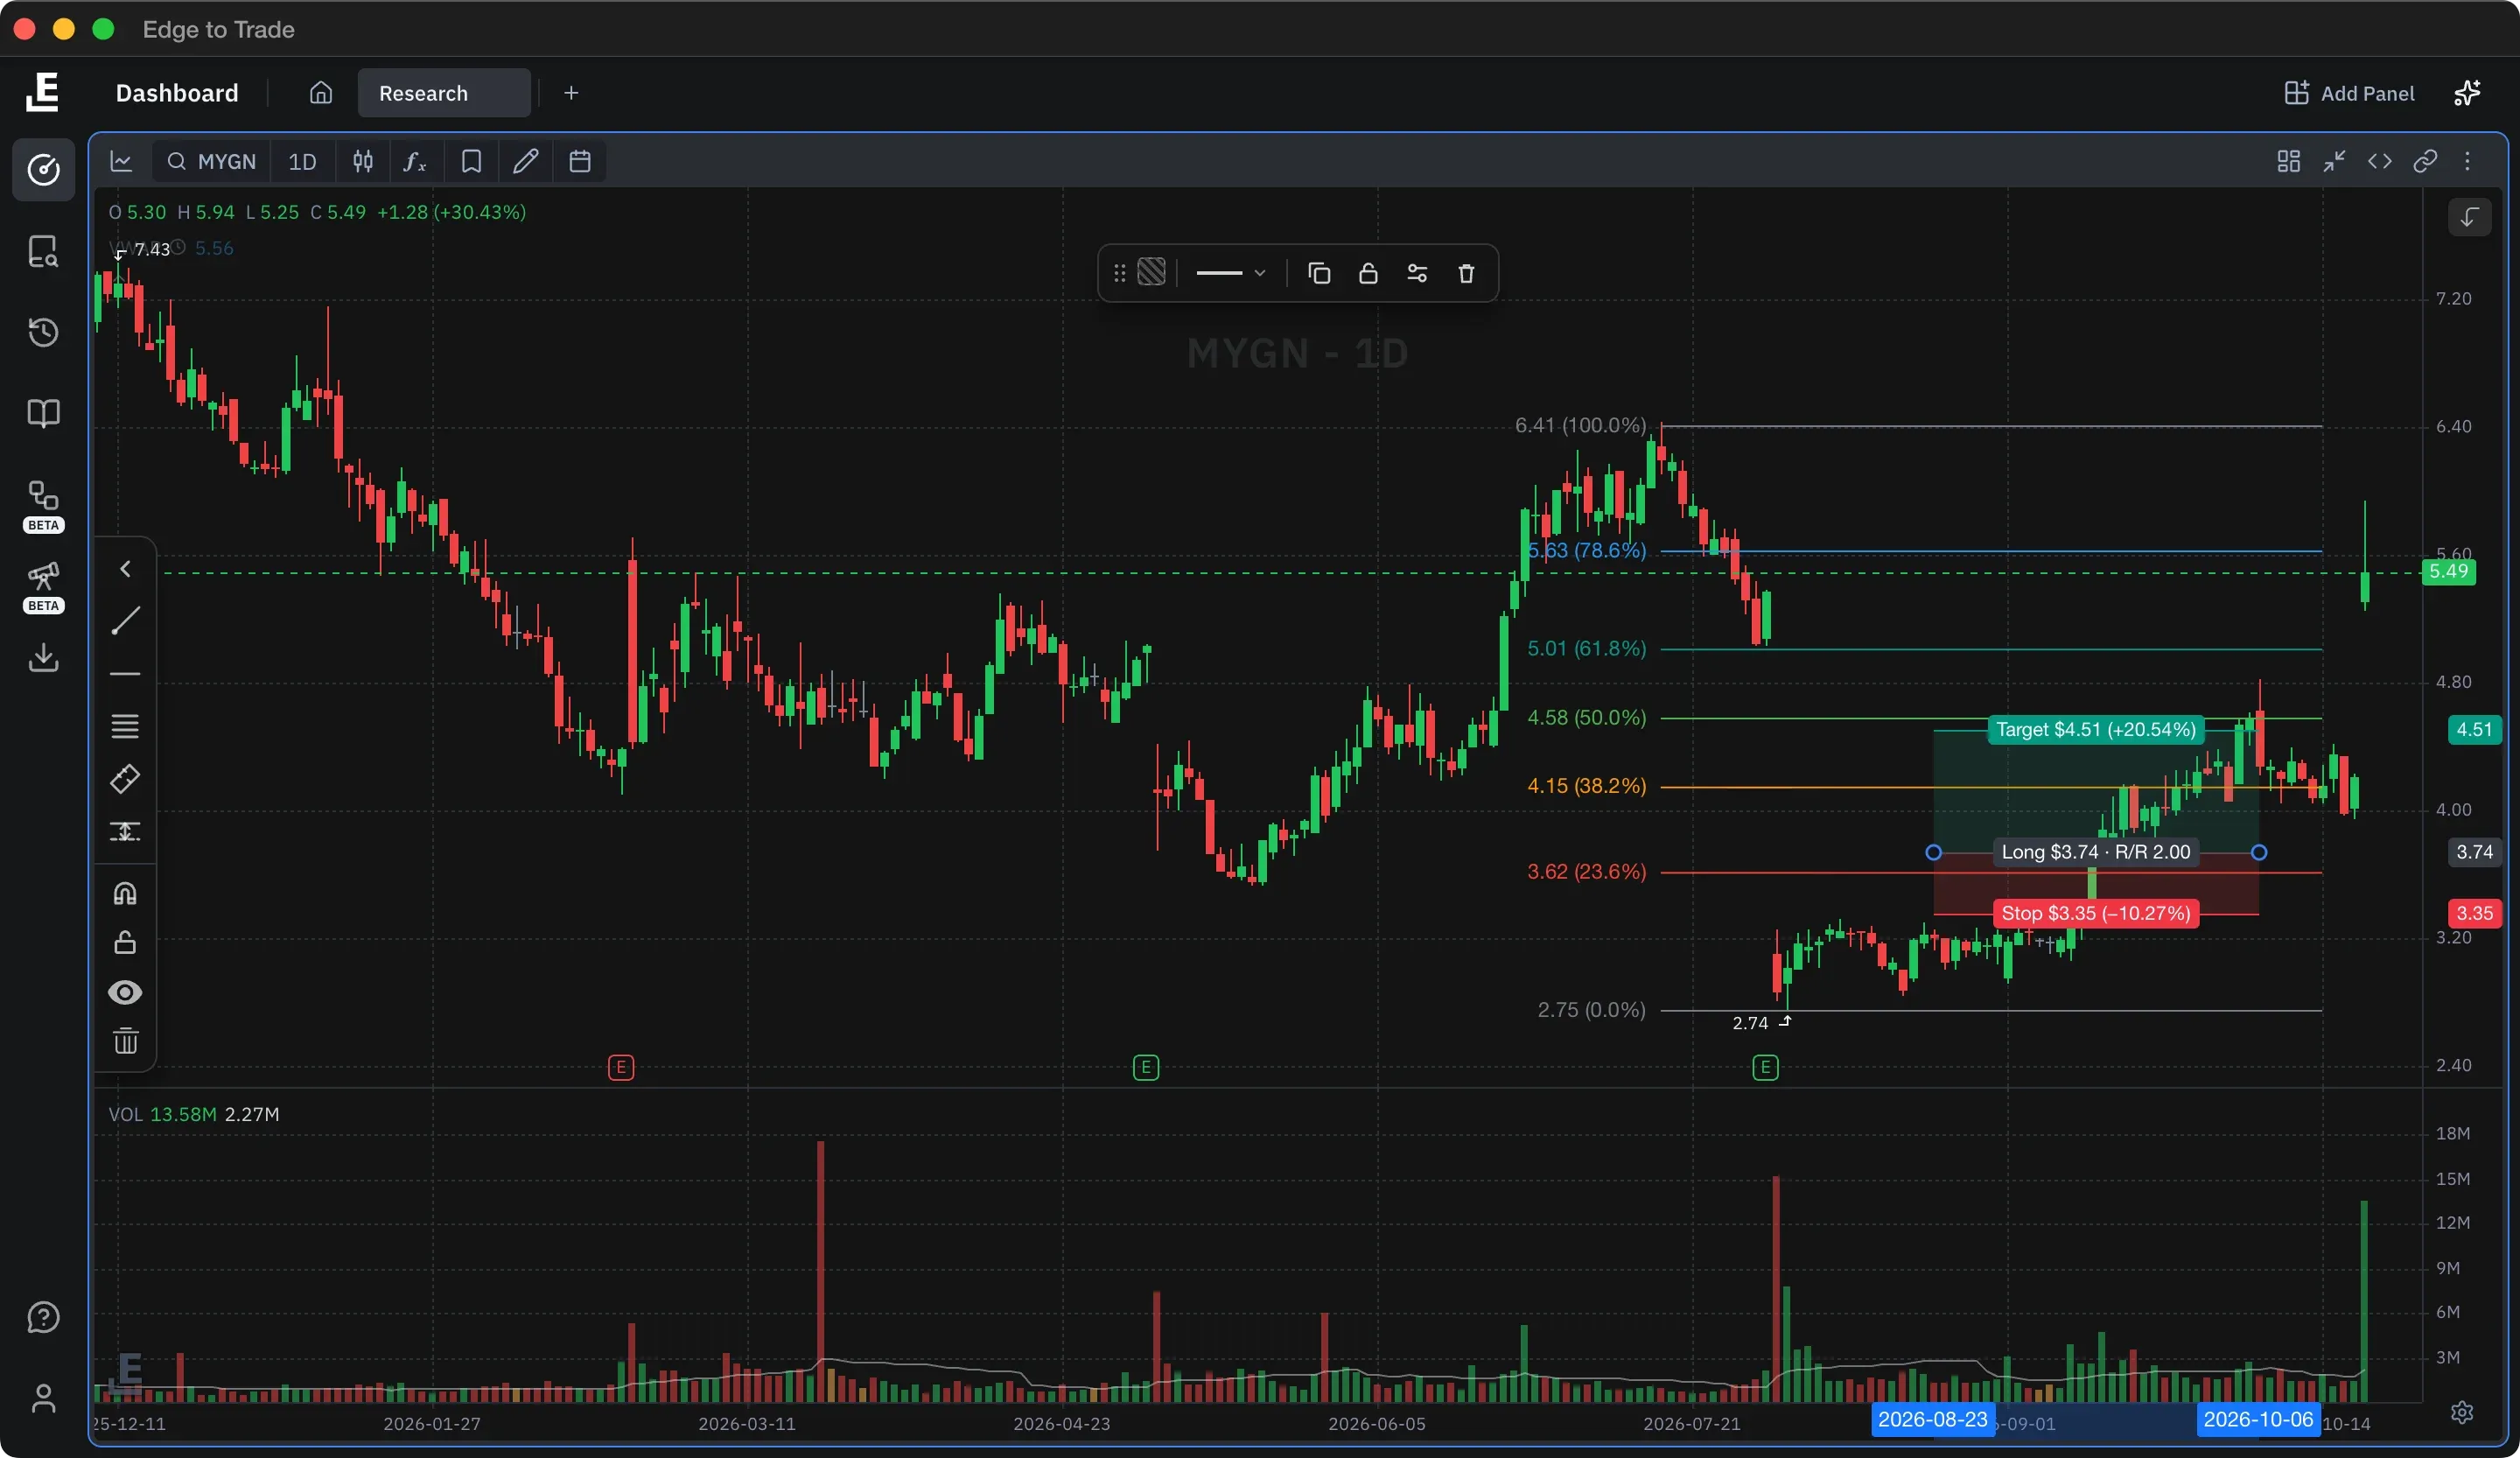Switch to the Research tab
This screenshot has width=2520, height=1458.
coord(444,93)
